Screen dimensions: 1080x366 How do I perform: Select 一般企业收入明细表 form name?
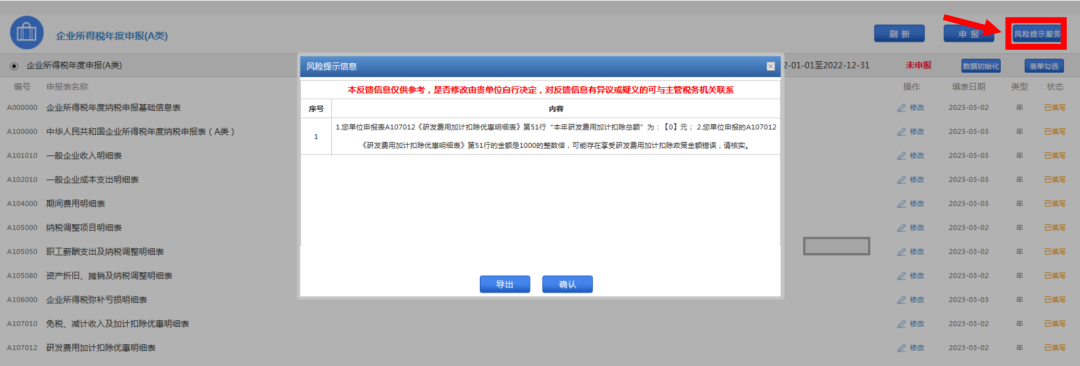coord(84,156)
